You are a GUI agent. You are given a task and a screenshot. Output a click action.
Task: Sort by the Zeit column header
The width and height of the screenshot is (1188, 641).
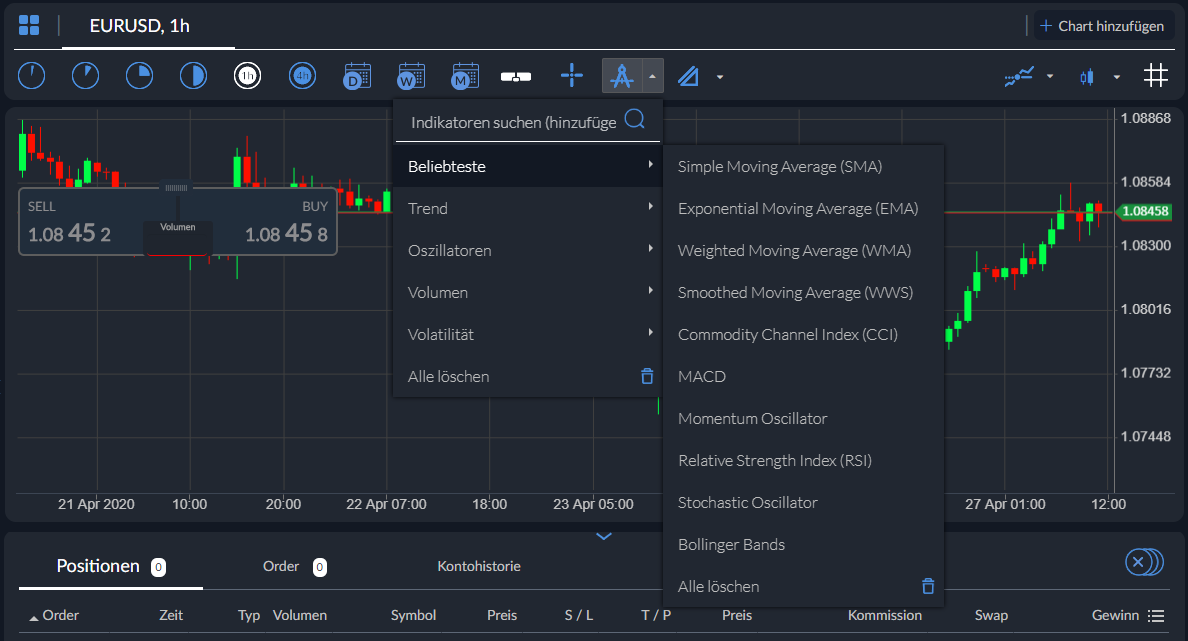[170, 615]
